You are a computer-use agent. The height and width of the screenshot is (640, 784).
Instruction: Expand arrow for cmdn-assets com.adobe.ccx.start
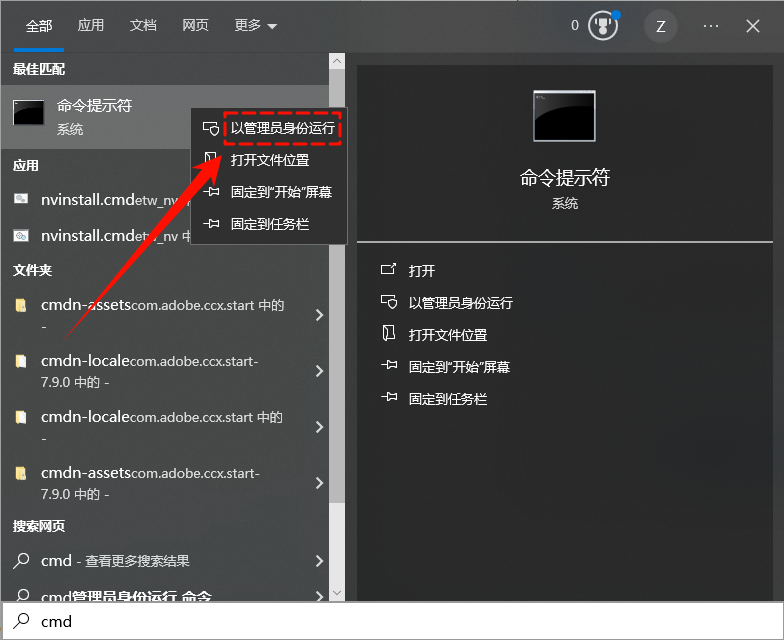click(320, 315)
